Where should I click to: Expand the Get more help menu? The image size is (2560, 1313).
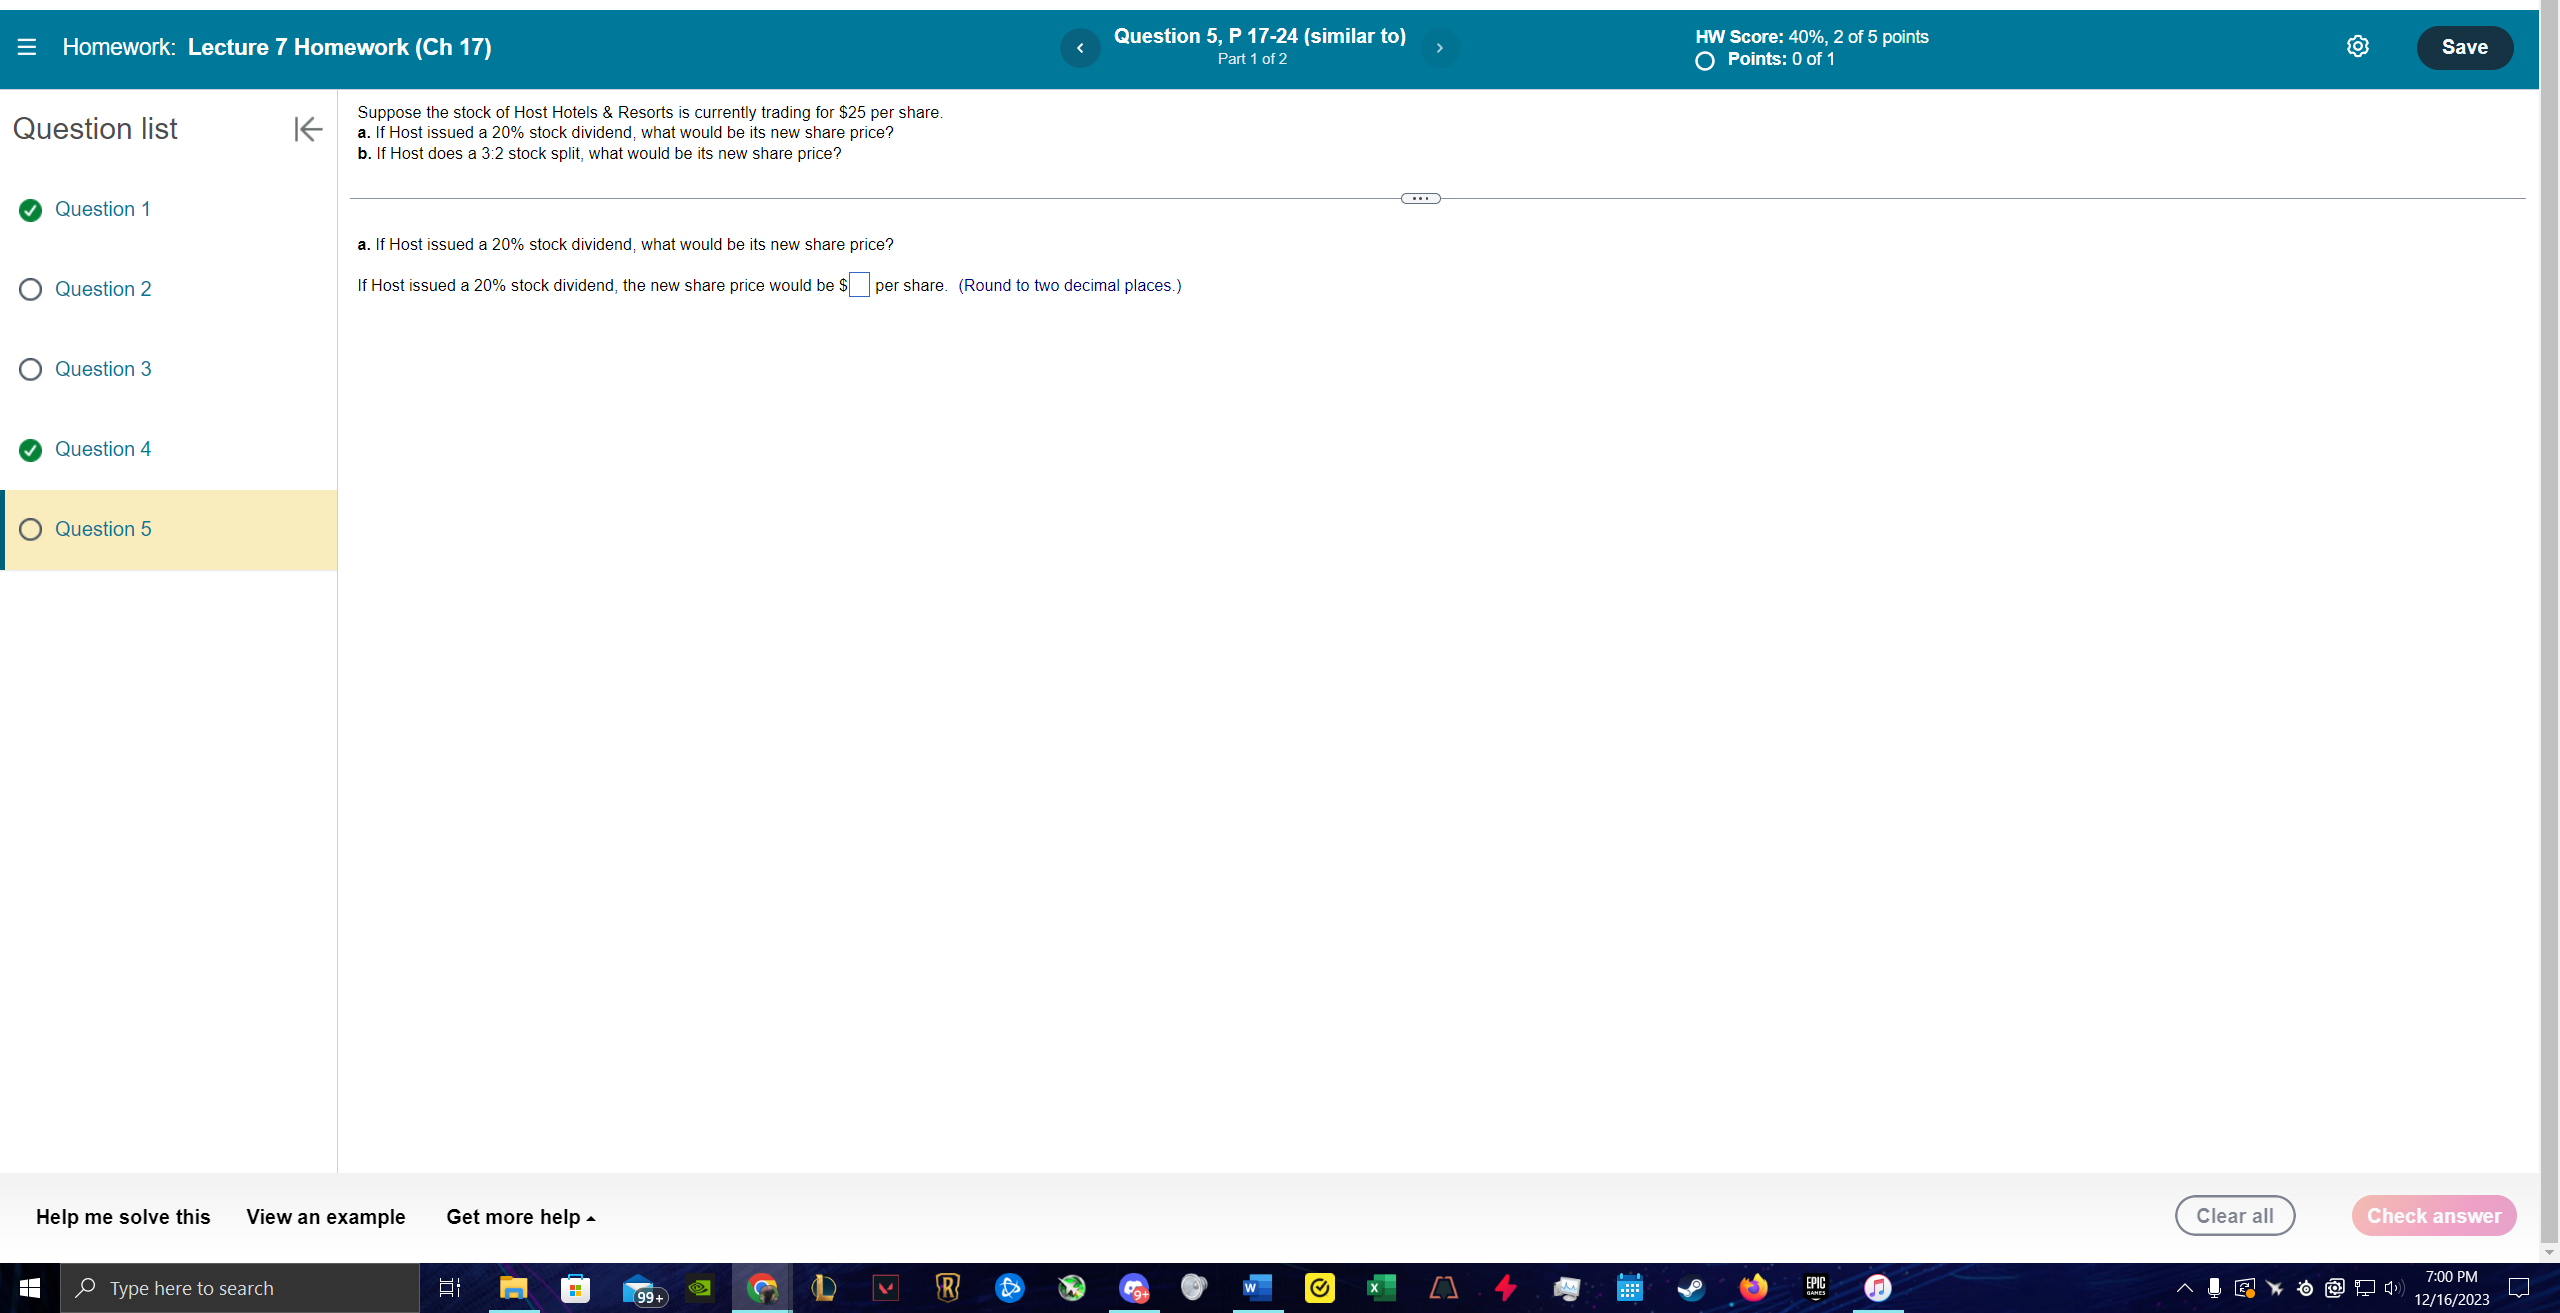(520, 1217)
